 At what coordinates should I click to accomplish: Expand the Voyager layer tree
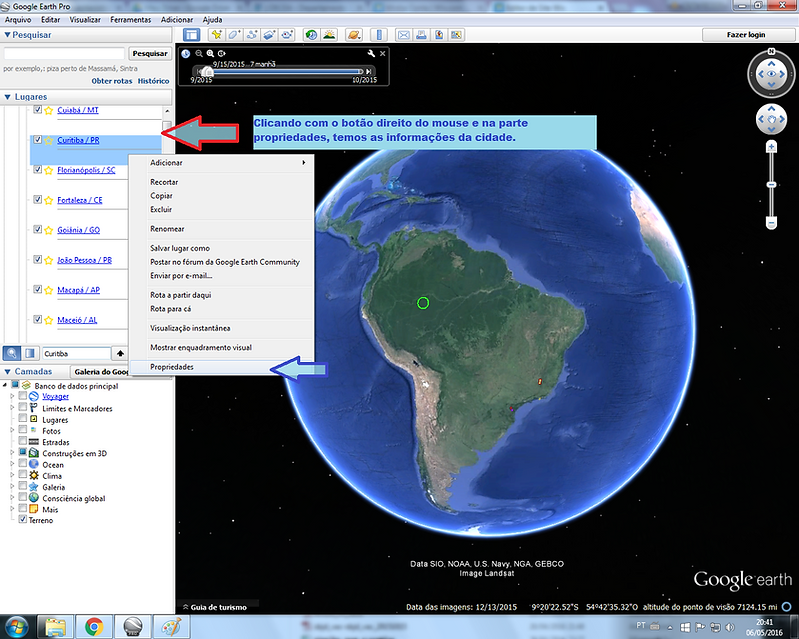tap(12, 396)
